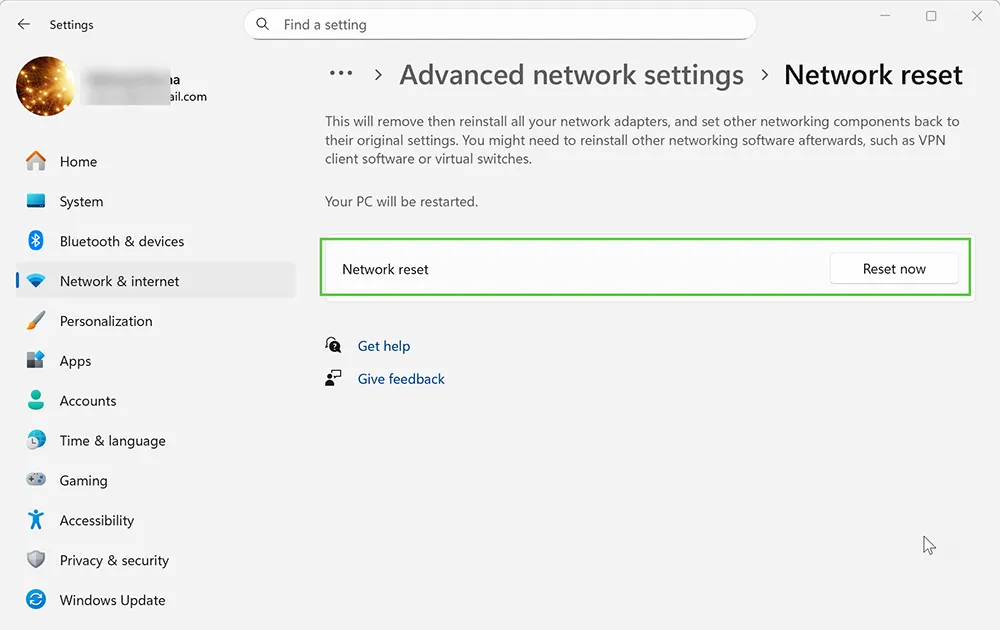Click the Get help question mark icon
The height and width of the screenshot is (630, 1000).
click(x=332, y=344)
